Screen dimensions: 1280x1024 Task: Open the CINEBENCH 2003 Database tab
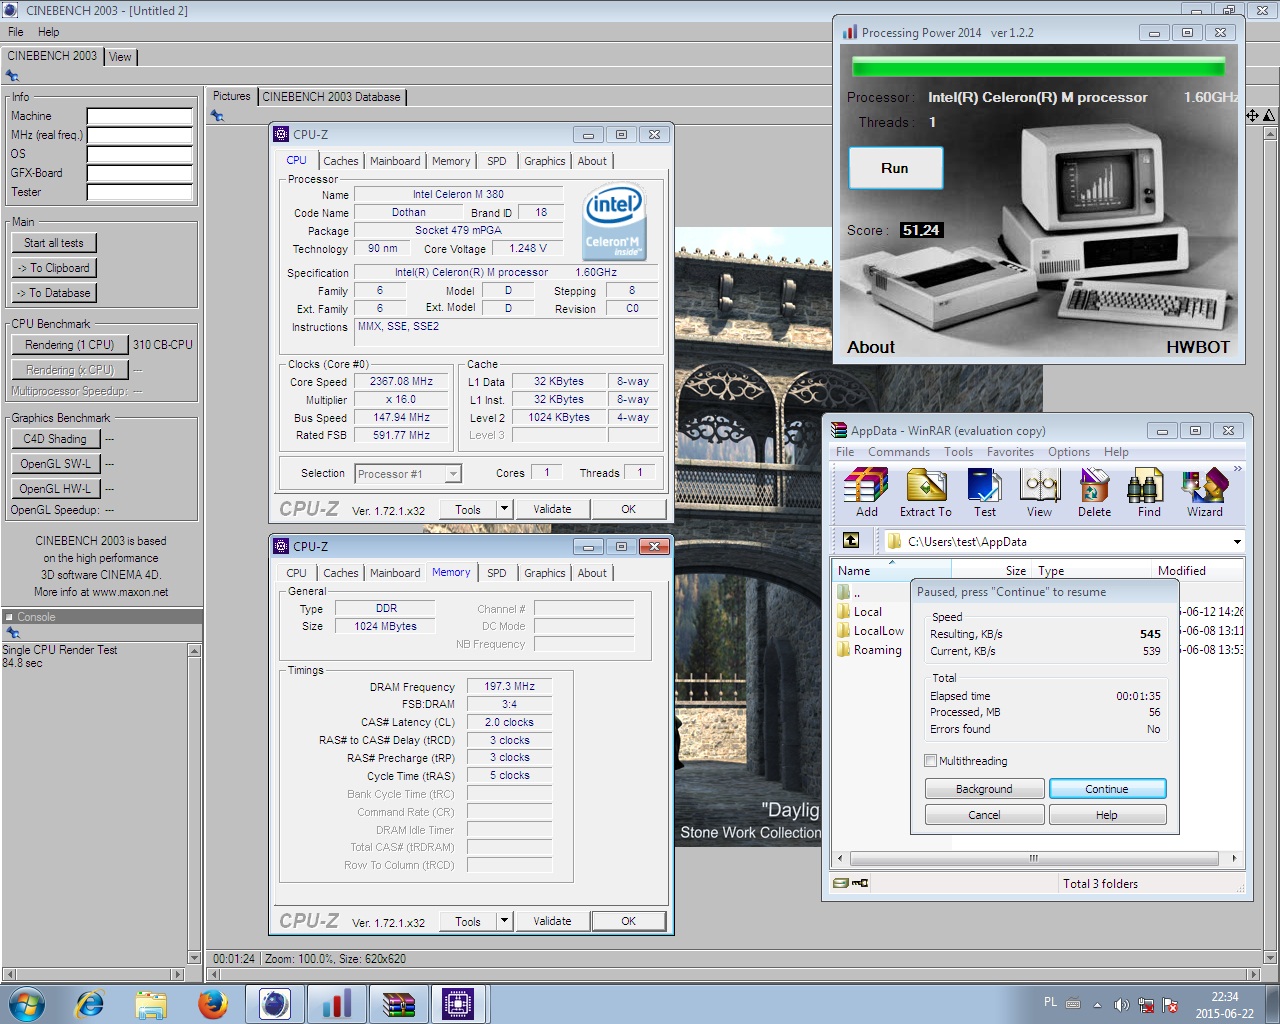[331, 97]
